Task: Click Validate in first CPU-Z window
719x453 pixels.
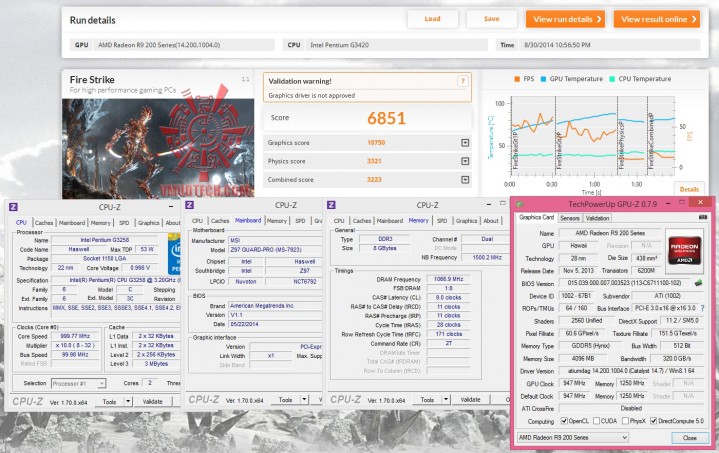Action: click(x=153, y=402)
